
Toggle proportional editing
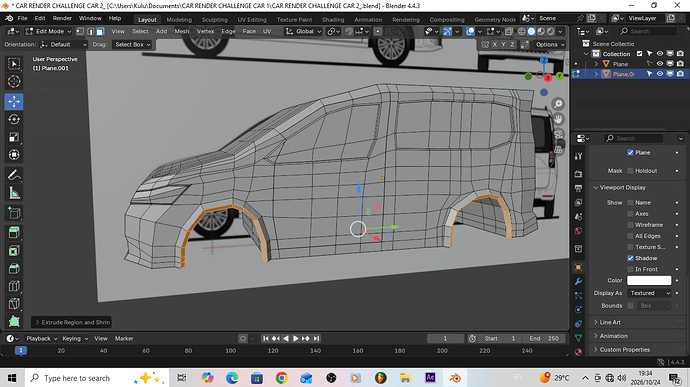(378, 31)
